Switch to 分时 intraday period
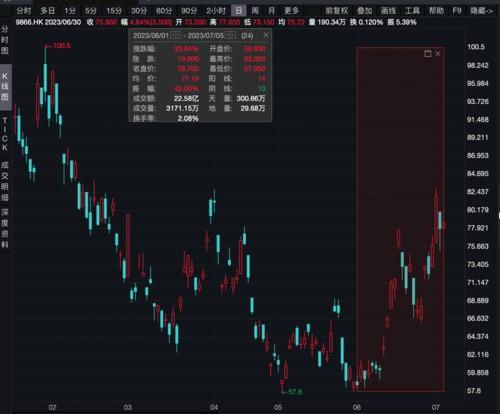This screenshot has width=500, height=414. click(24, 11)
